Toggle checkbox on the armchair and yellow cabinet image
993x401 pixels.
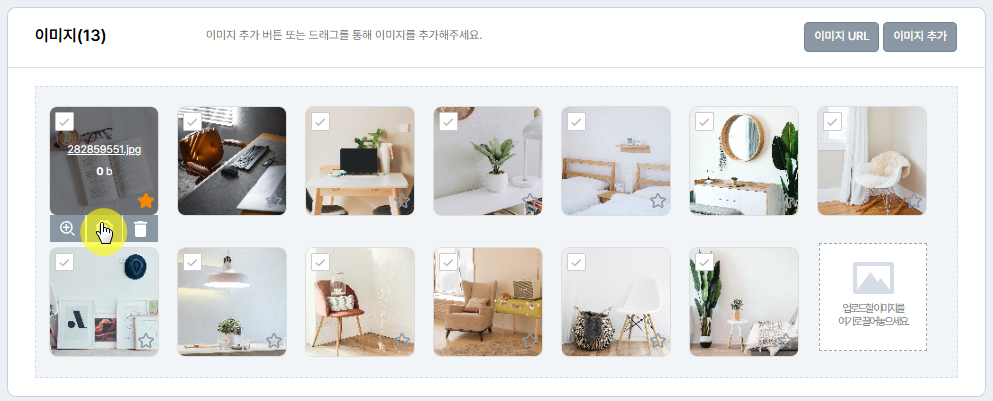click(x=448, y=262)
